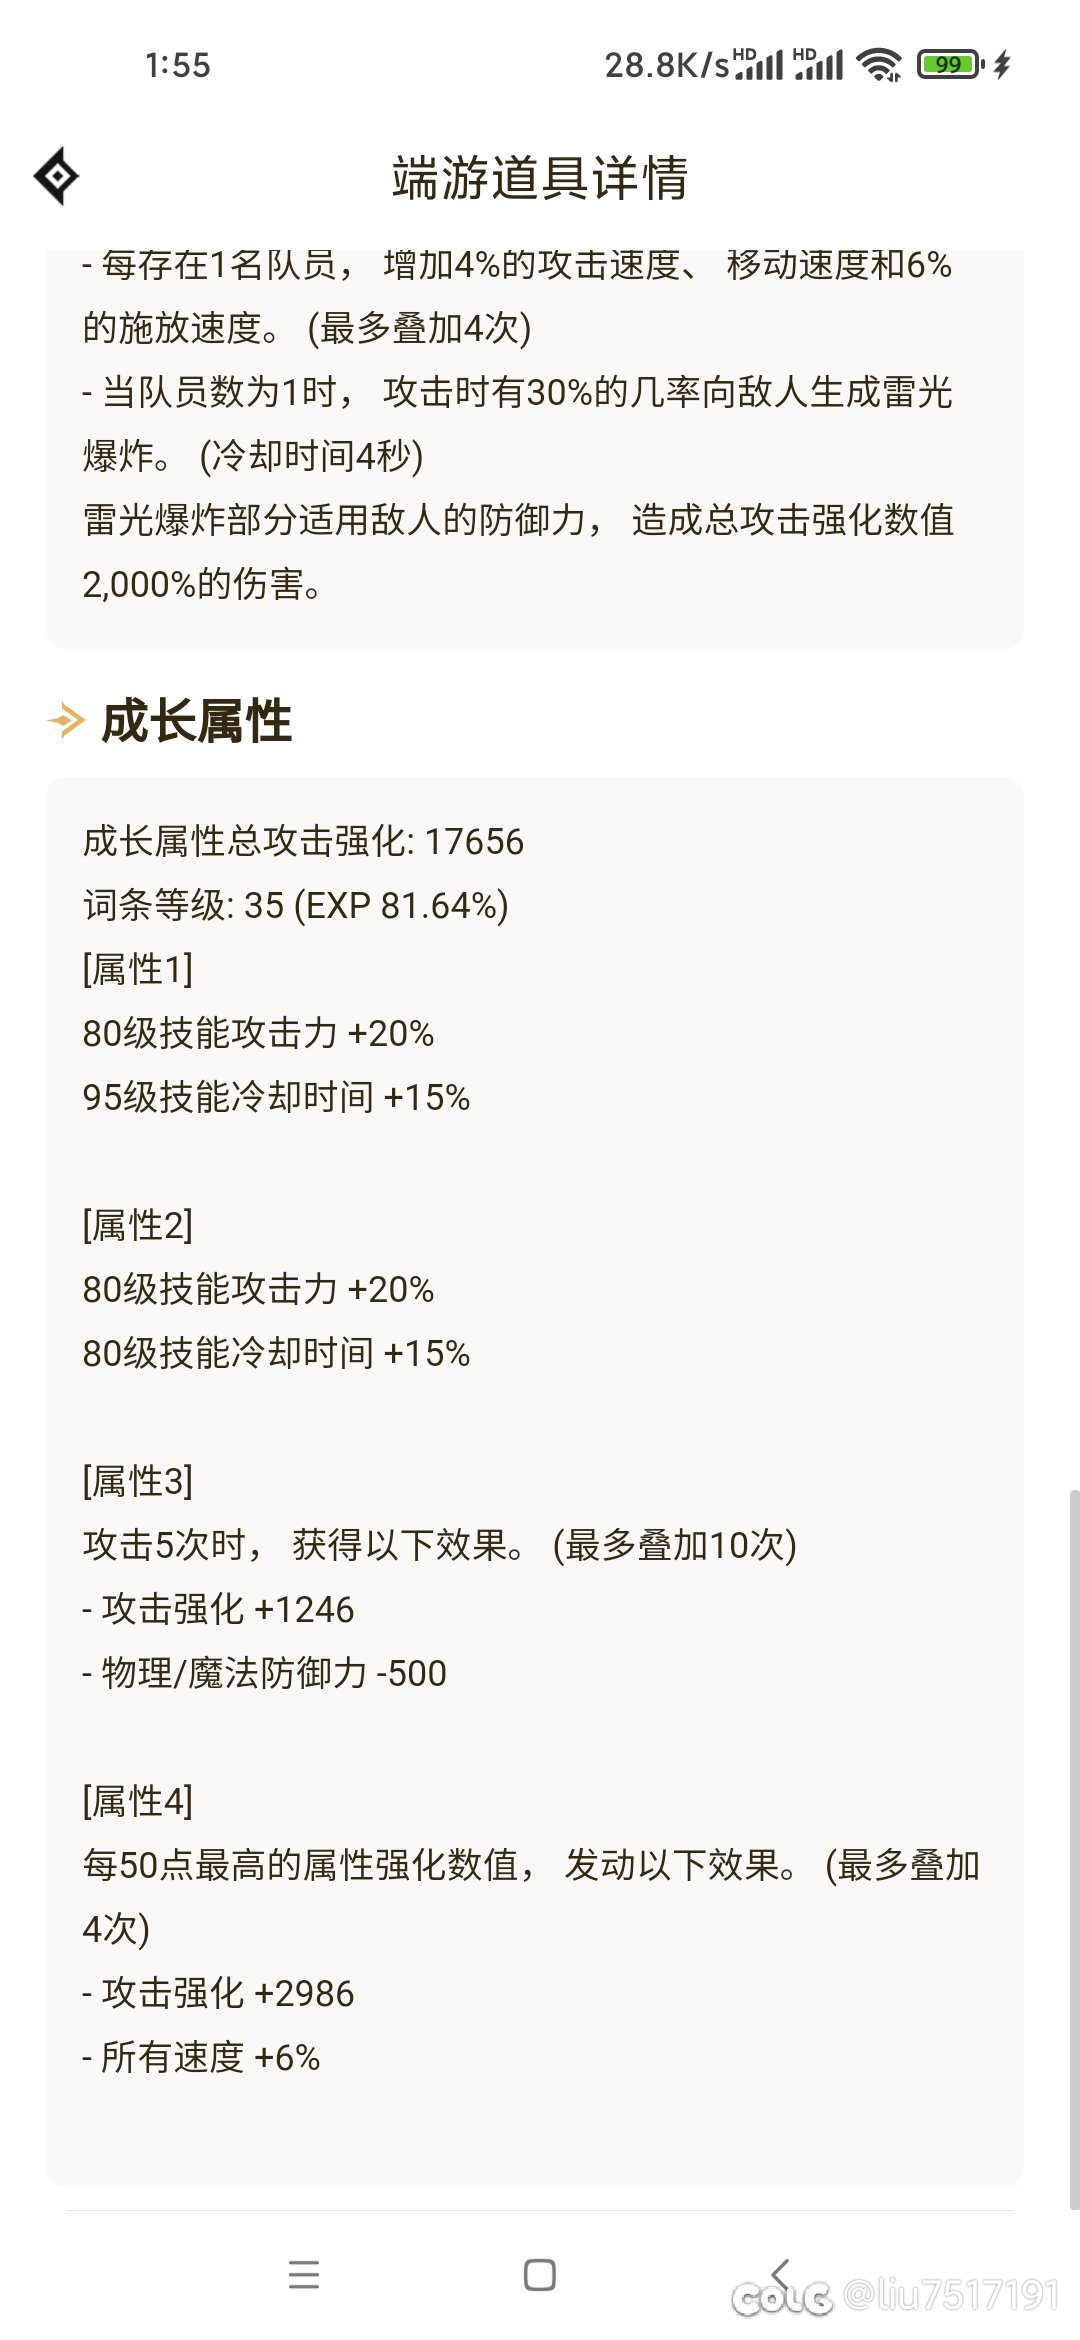The width and height of the screenshot is (1080, 2340).
Task: Click the vertical scrollbar on right edge
Action: 1074,1849
